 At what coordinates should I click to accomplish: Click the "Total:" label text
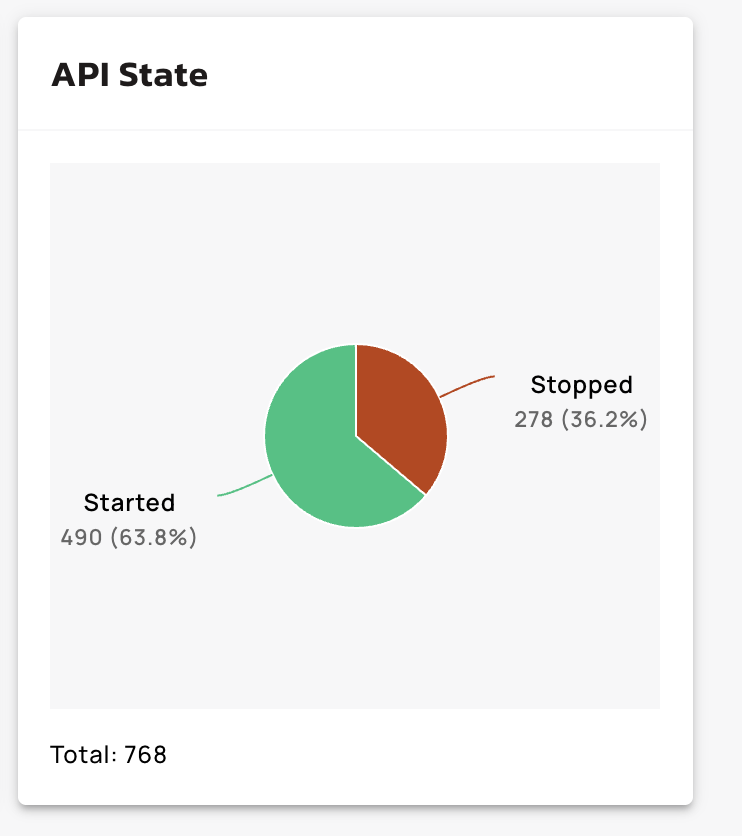[83, 754]
